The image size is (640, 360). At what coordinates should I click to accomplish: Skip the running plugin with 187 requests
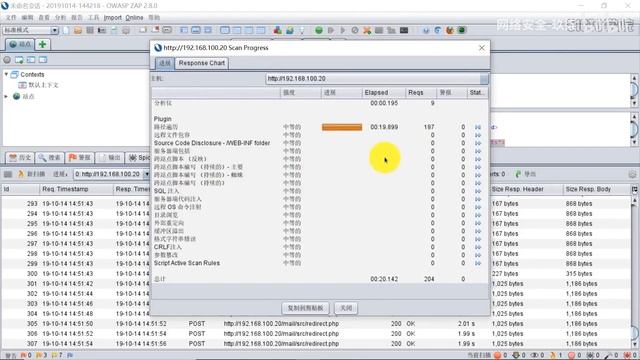[478, 127]
